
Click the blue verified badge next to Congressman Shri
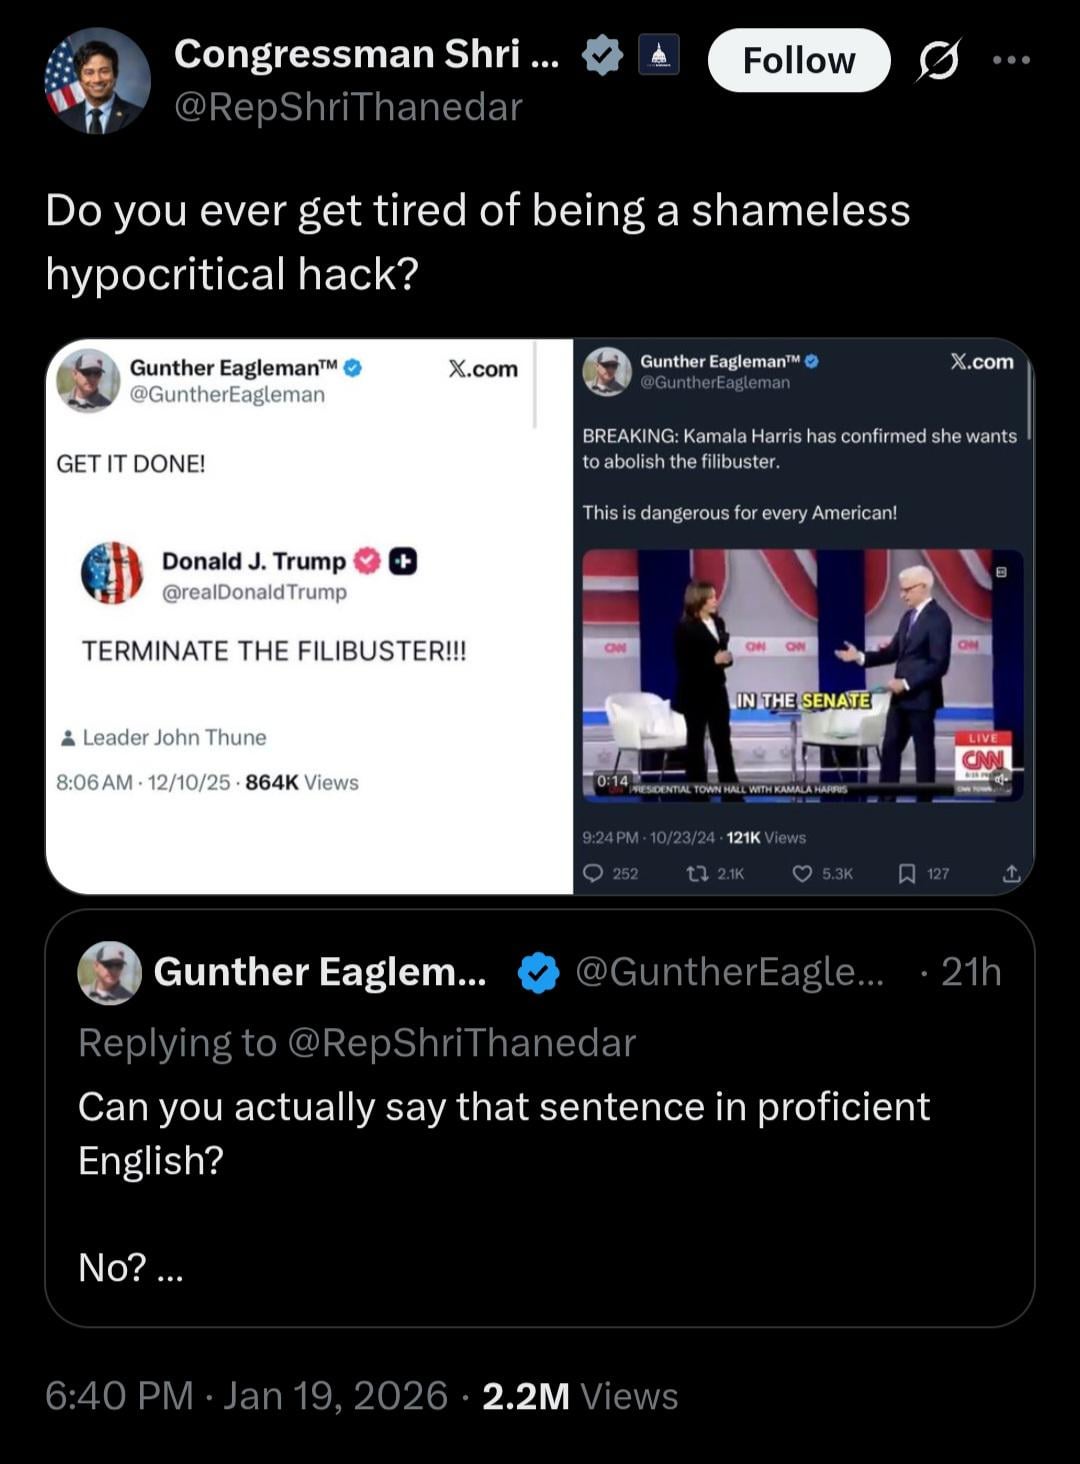602,55
